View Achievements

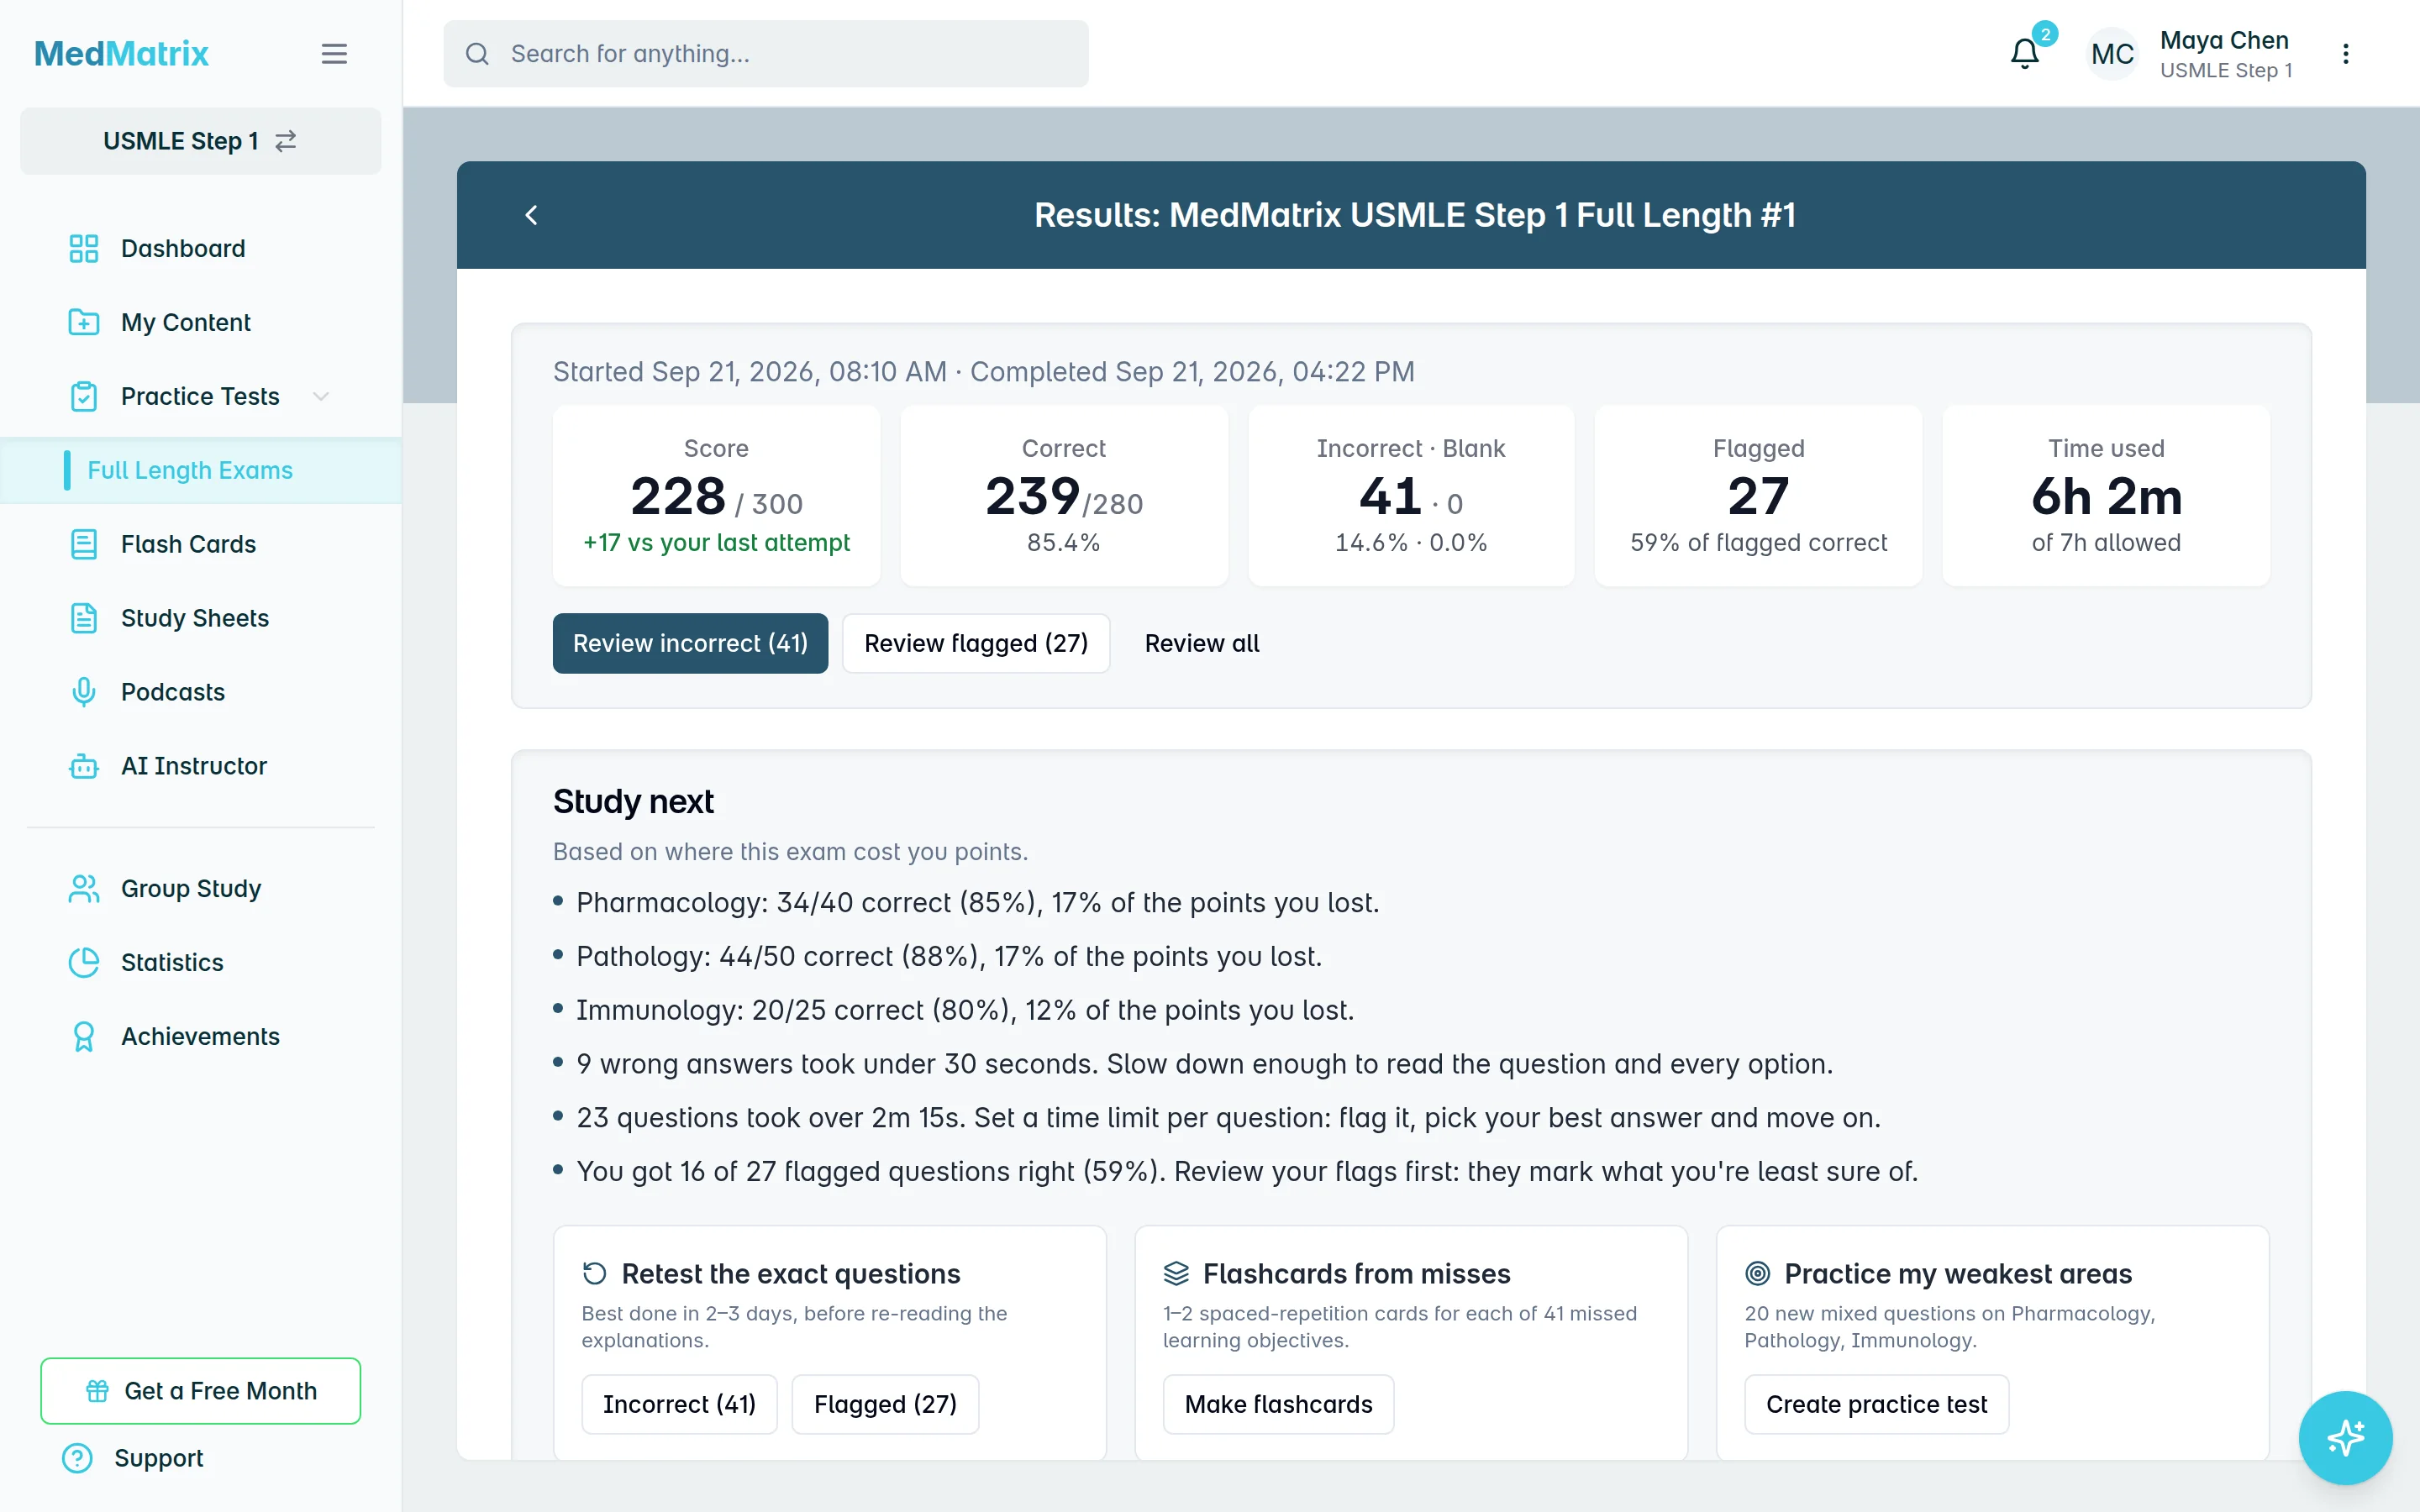tap(201, 1036)
